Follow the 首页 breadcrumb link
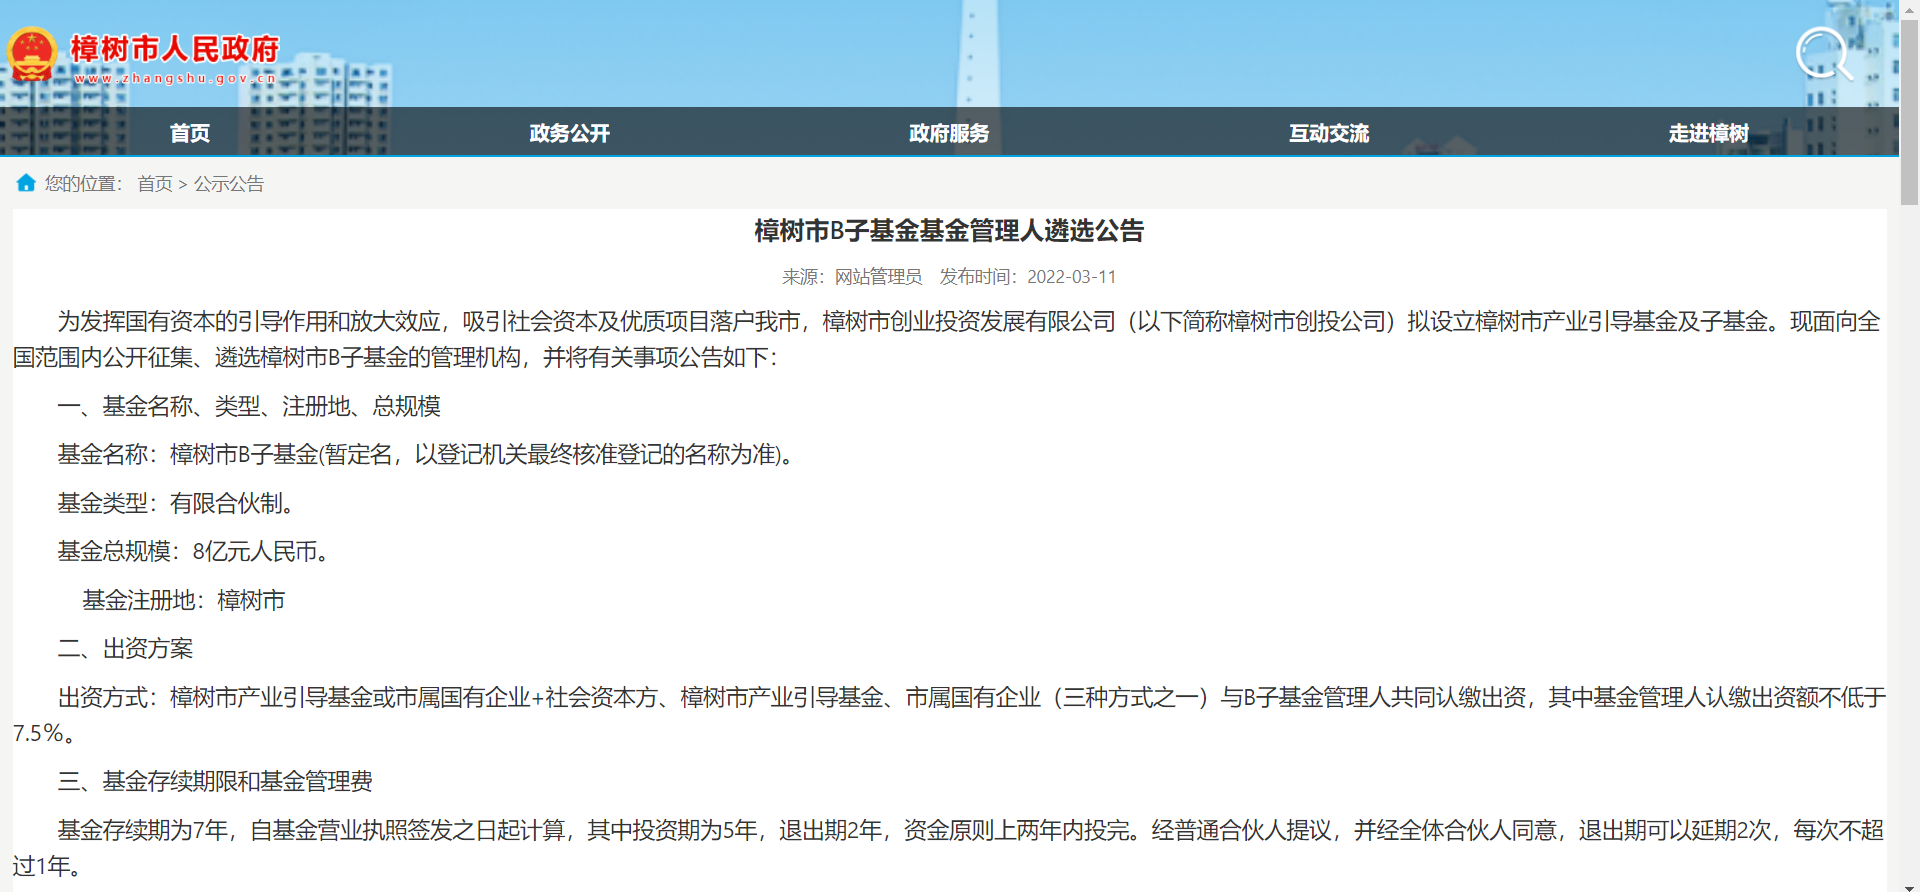 [155, 184]
